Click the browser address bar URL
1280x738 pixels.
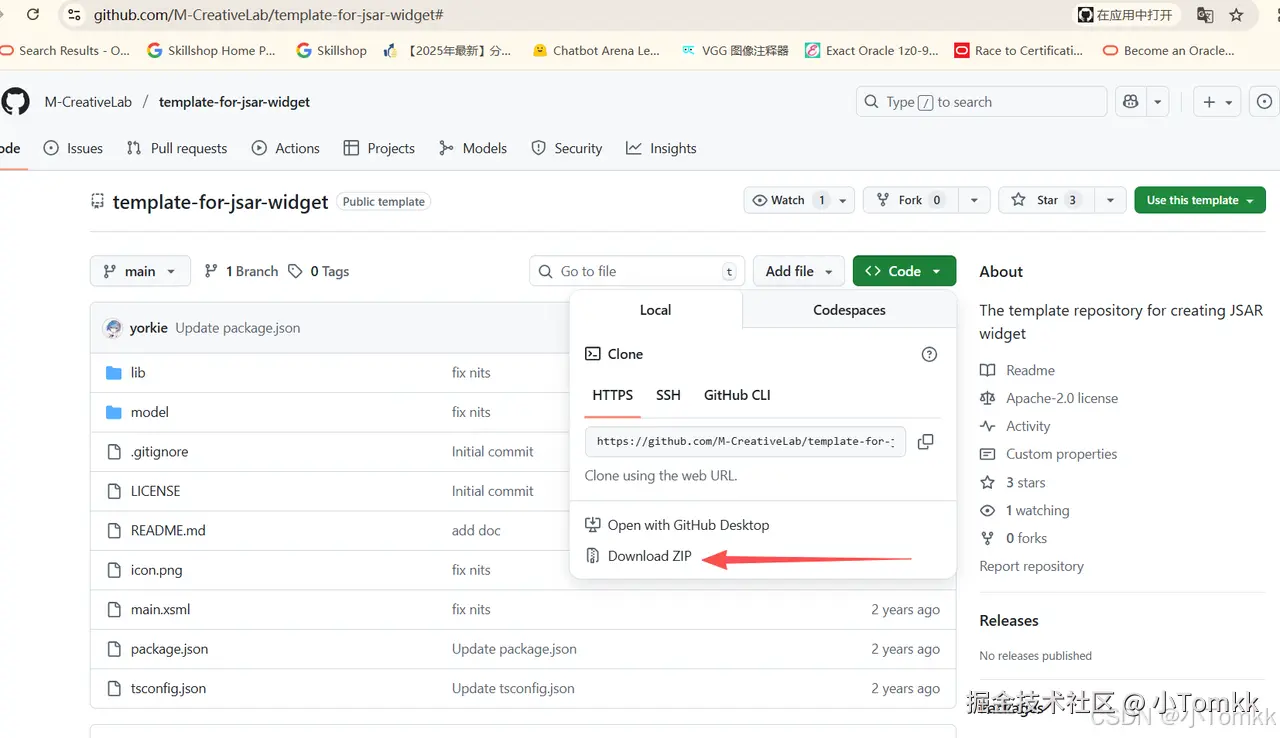269,15
